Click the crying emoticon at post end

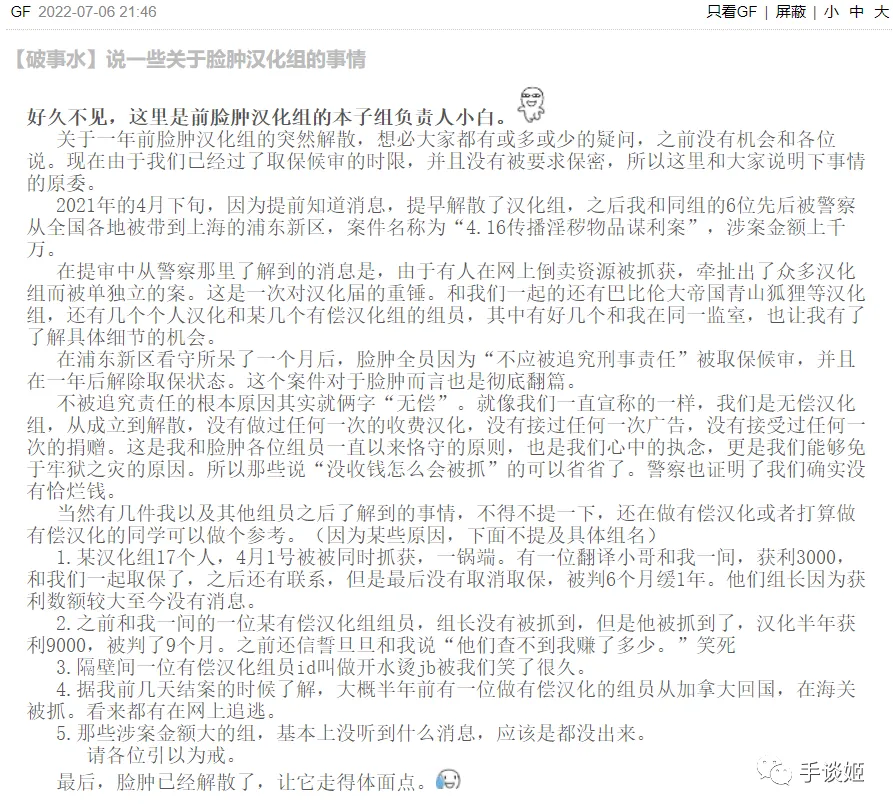click(448, 780)
